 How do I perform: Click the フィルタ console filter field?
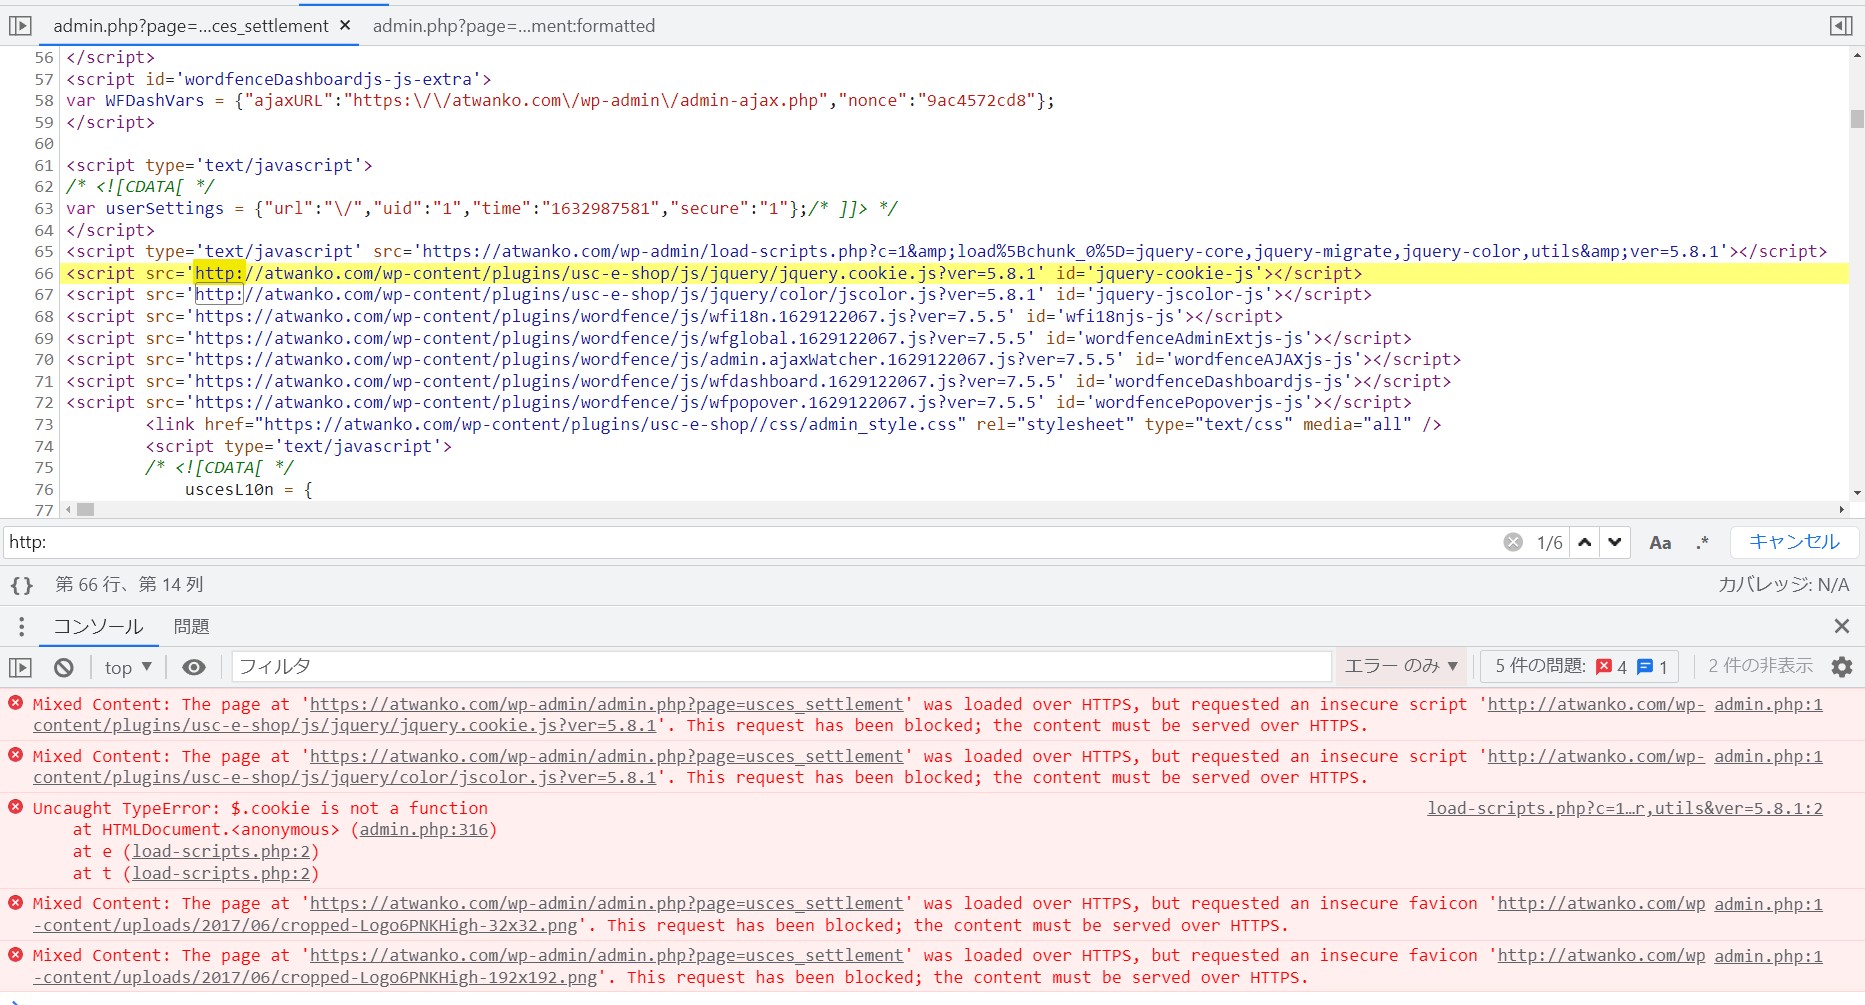coord(782,667)
